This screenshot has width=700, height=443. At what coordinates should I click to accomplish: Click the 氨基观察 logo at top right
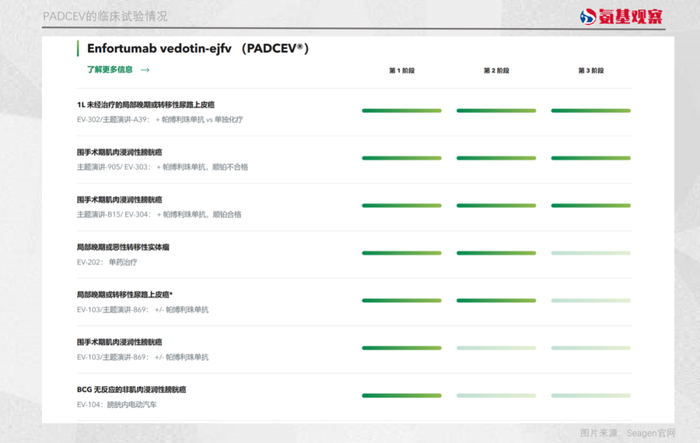[x=621, y=17]
